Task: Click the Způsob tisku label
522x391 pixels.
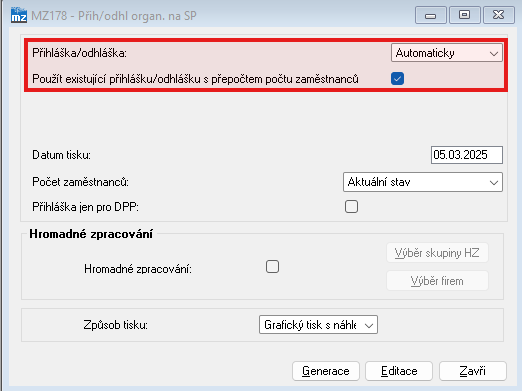Action: (115, 325)
